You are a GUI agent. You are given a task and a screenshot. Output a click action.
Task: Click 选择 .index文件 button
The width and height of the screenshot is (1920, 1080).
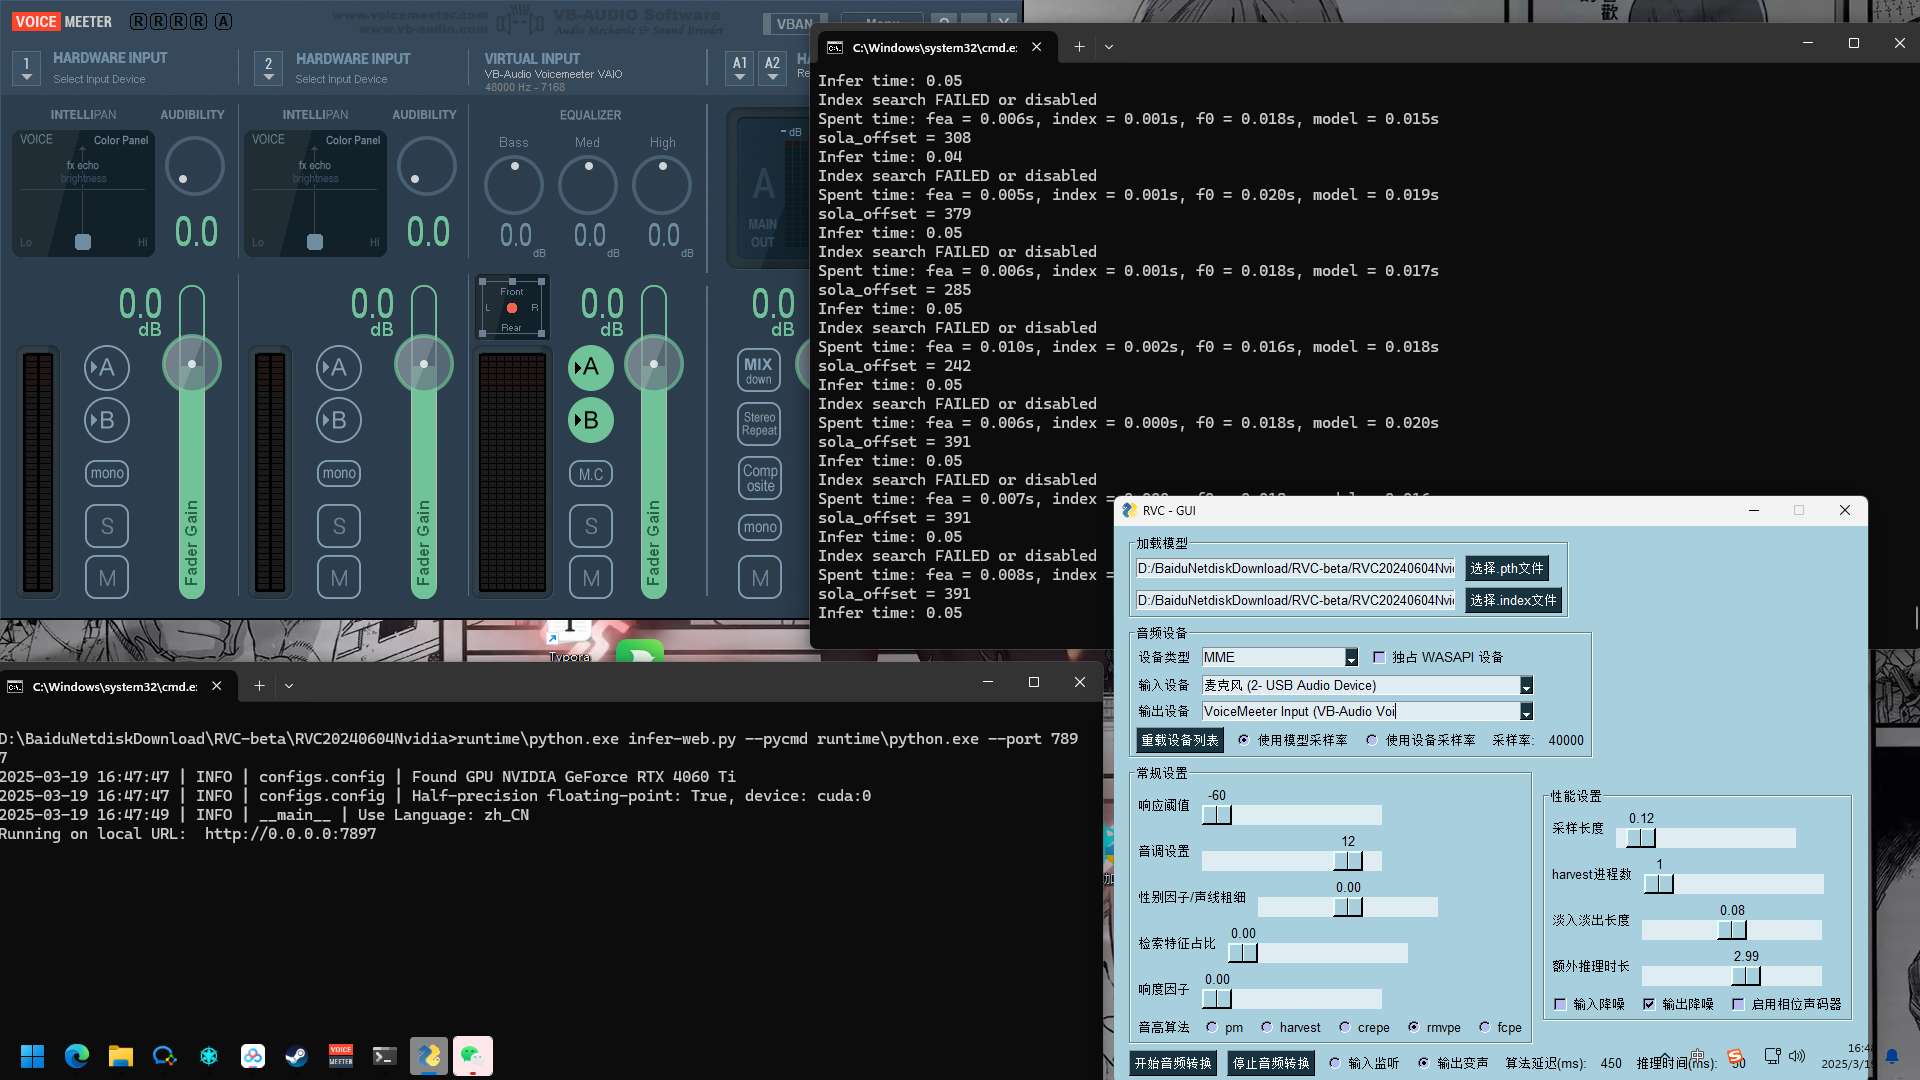click(1514, 600)
